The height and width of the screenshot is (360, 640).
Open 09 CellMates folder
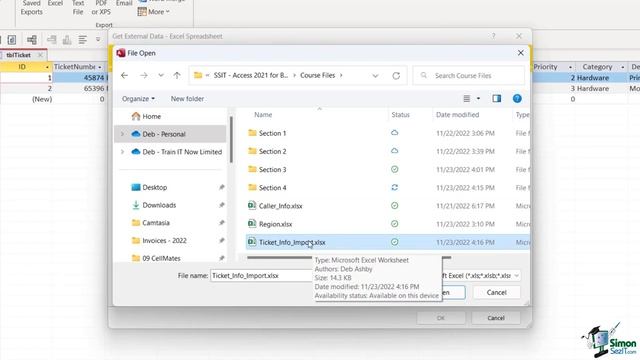[x=156, y=258]
